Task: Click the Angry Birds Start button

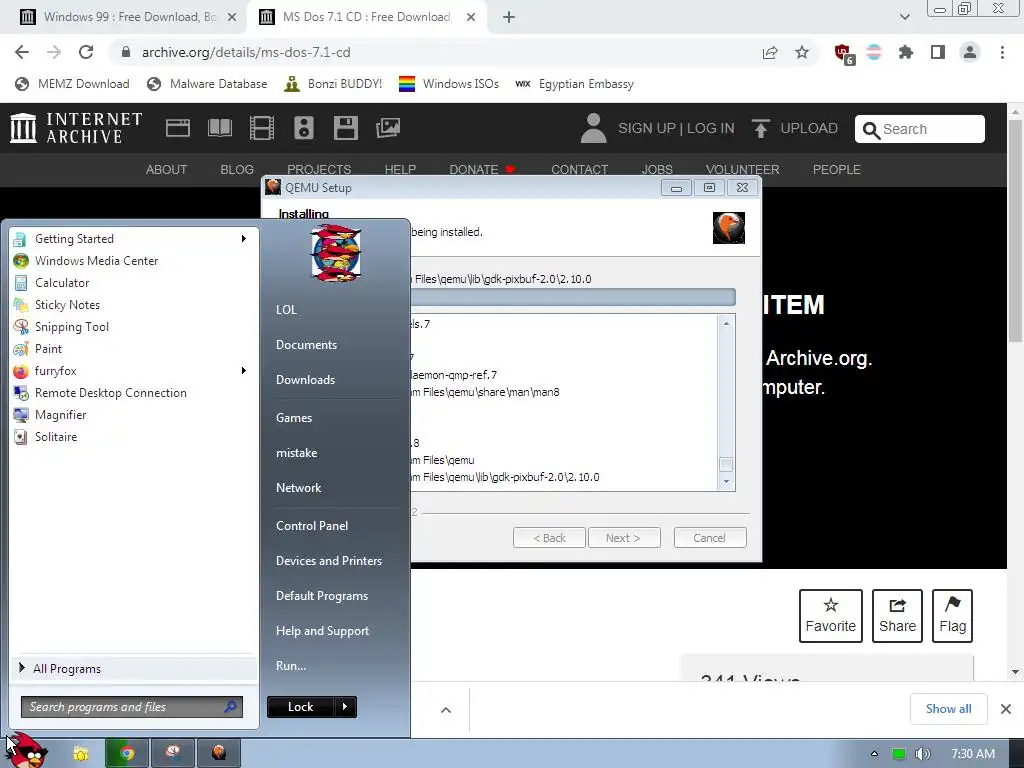Action: (x=27, y=751)
